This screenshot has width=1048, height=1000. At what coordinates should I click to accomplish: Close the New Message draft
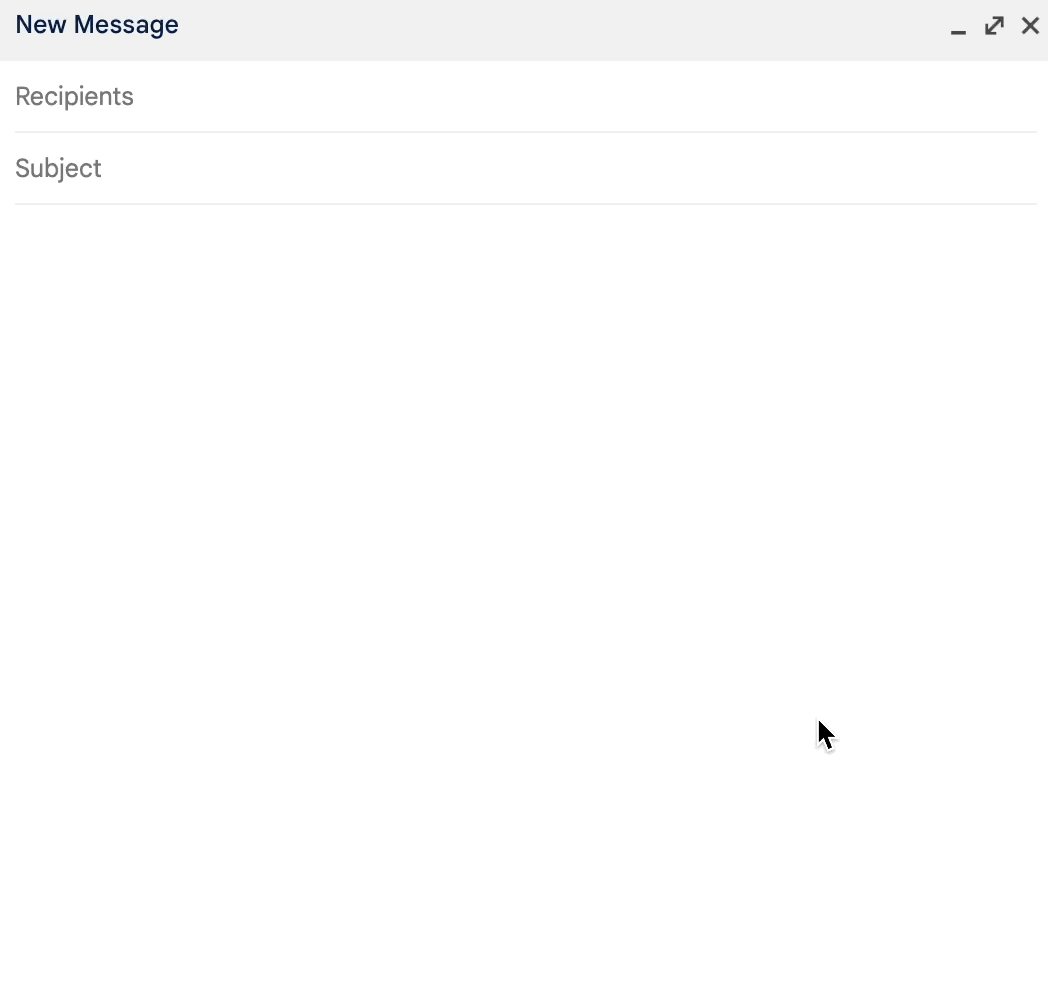point(1031,26)
